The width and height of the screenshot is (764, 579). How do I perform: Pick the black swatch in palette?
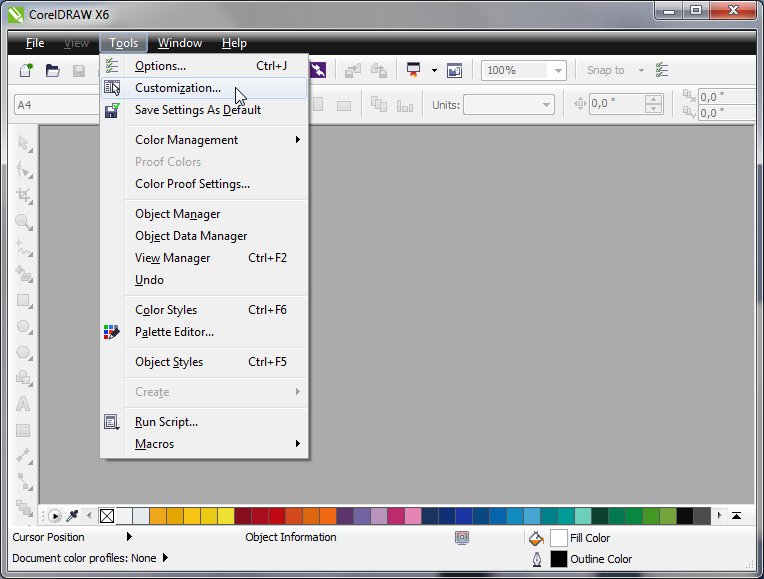(684, 516)
